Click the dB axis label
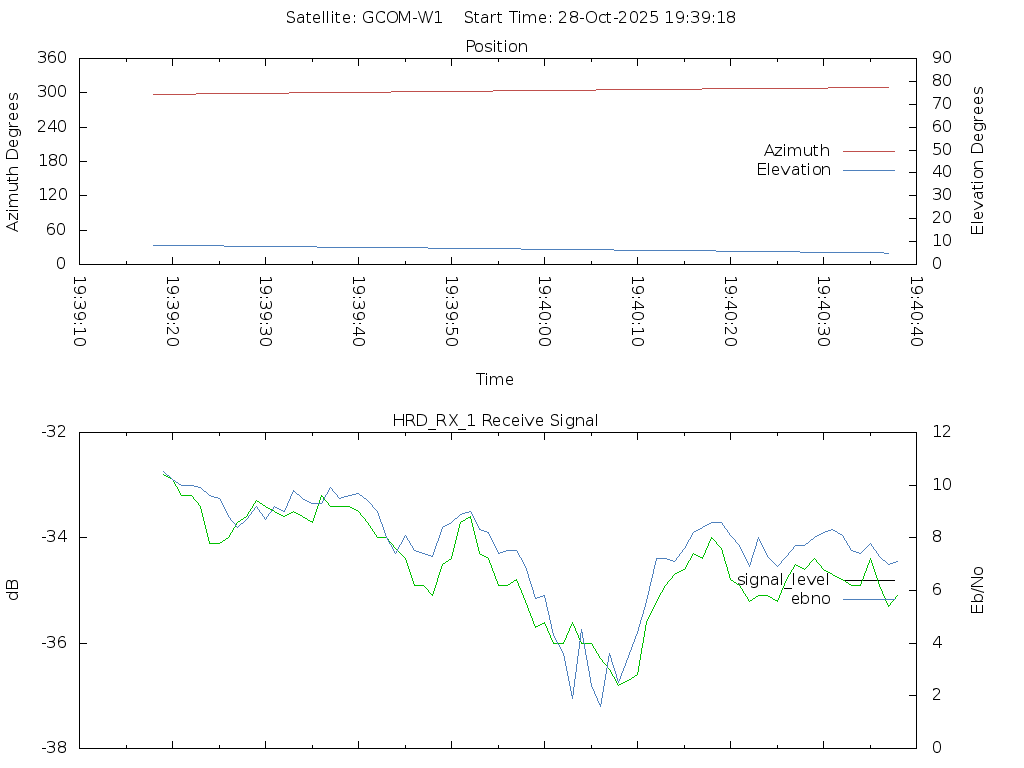The width and height of the screenshot is (1024, 768). coord(13,590)
